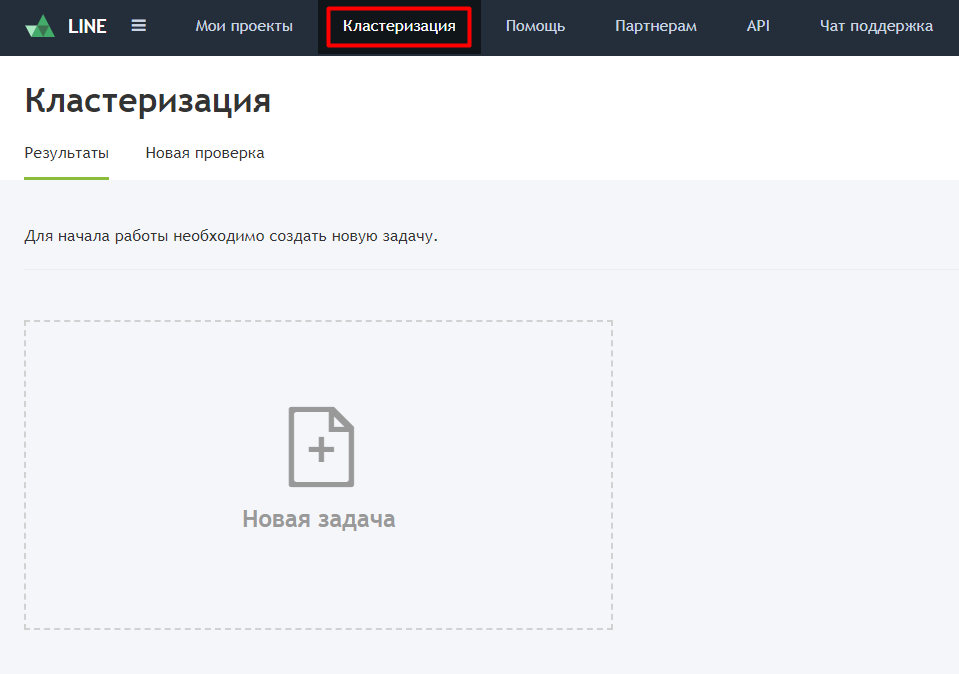Click the document-with-plus new task icon
This screenshot has width=959, height=674.
[x=321, y=447]
